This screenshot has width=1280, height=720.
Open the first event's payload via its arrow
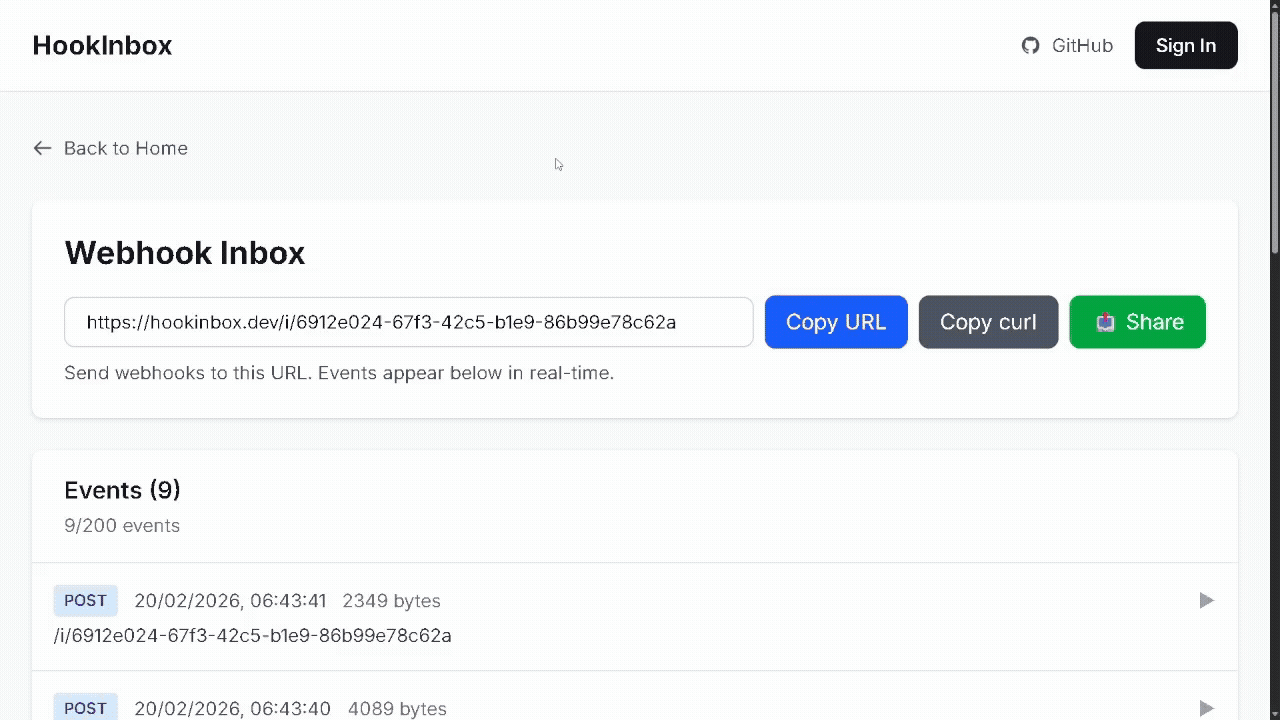pos(1206,600)
